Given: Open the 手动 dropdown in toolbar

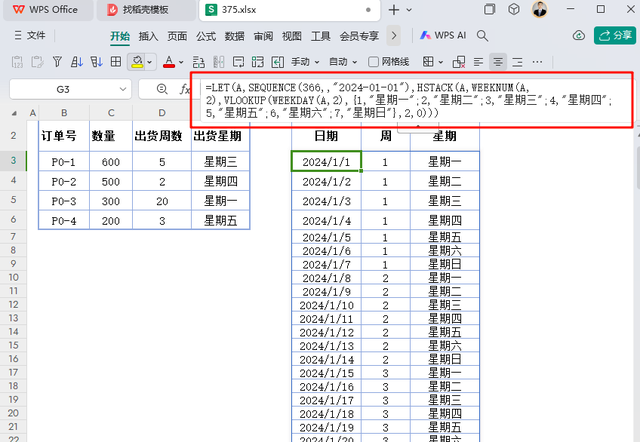Looking at the screenshot, I should point(304,62).
